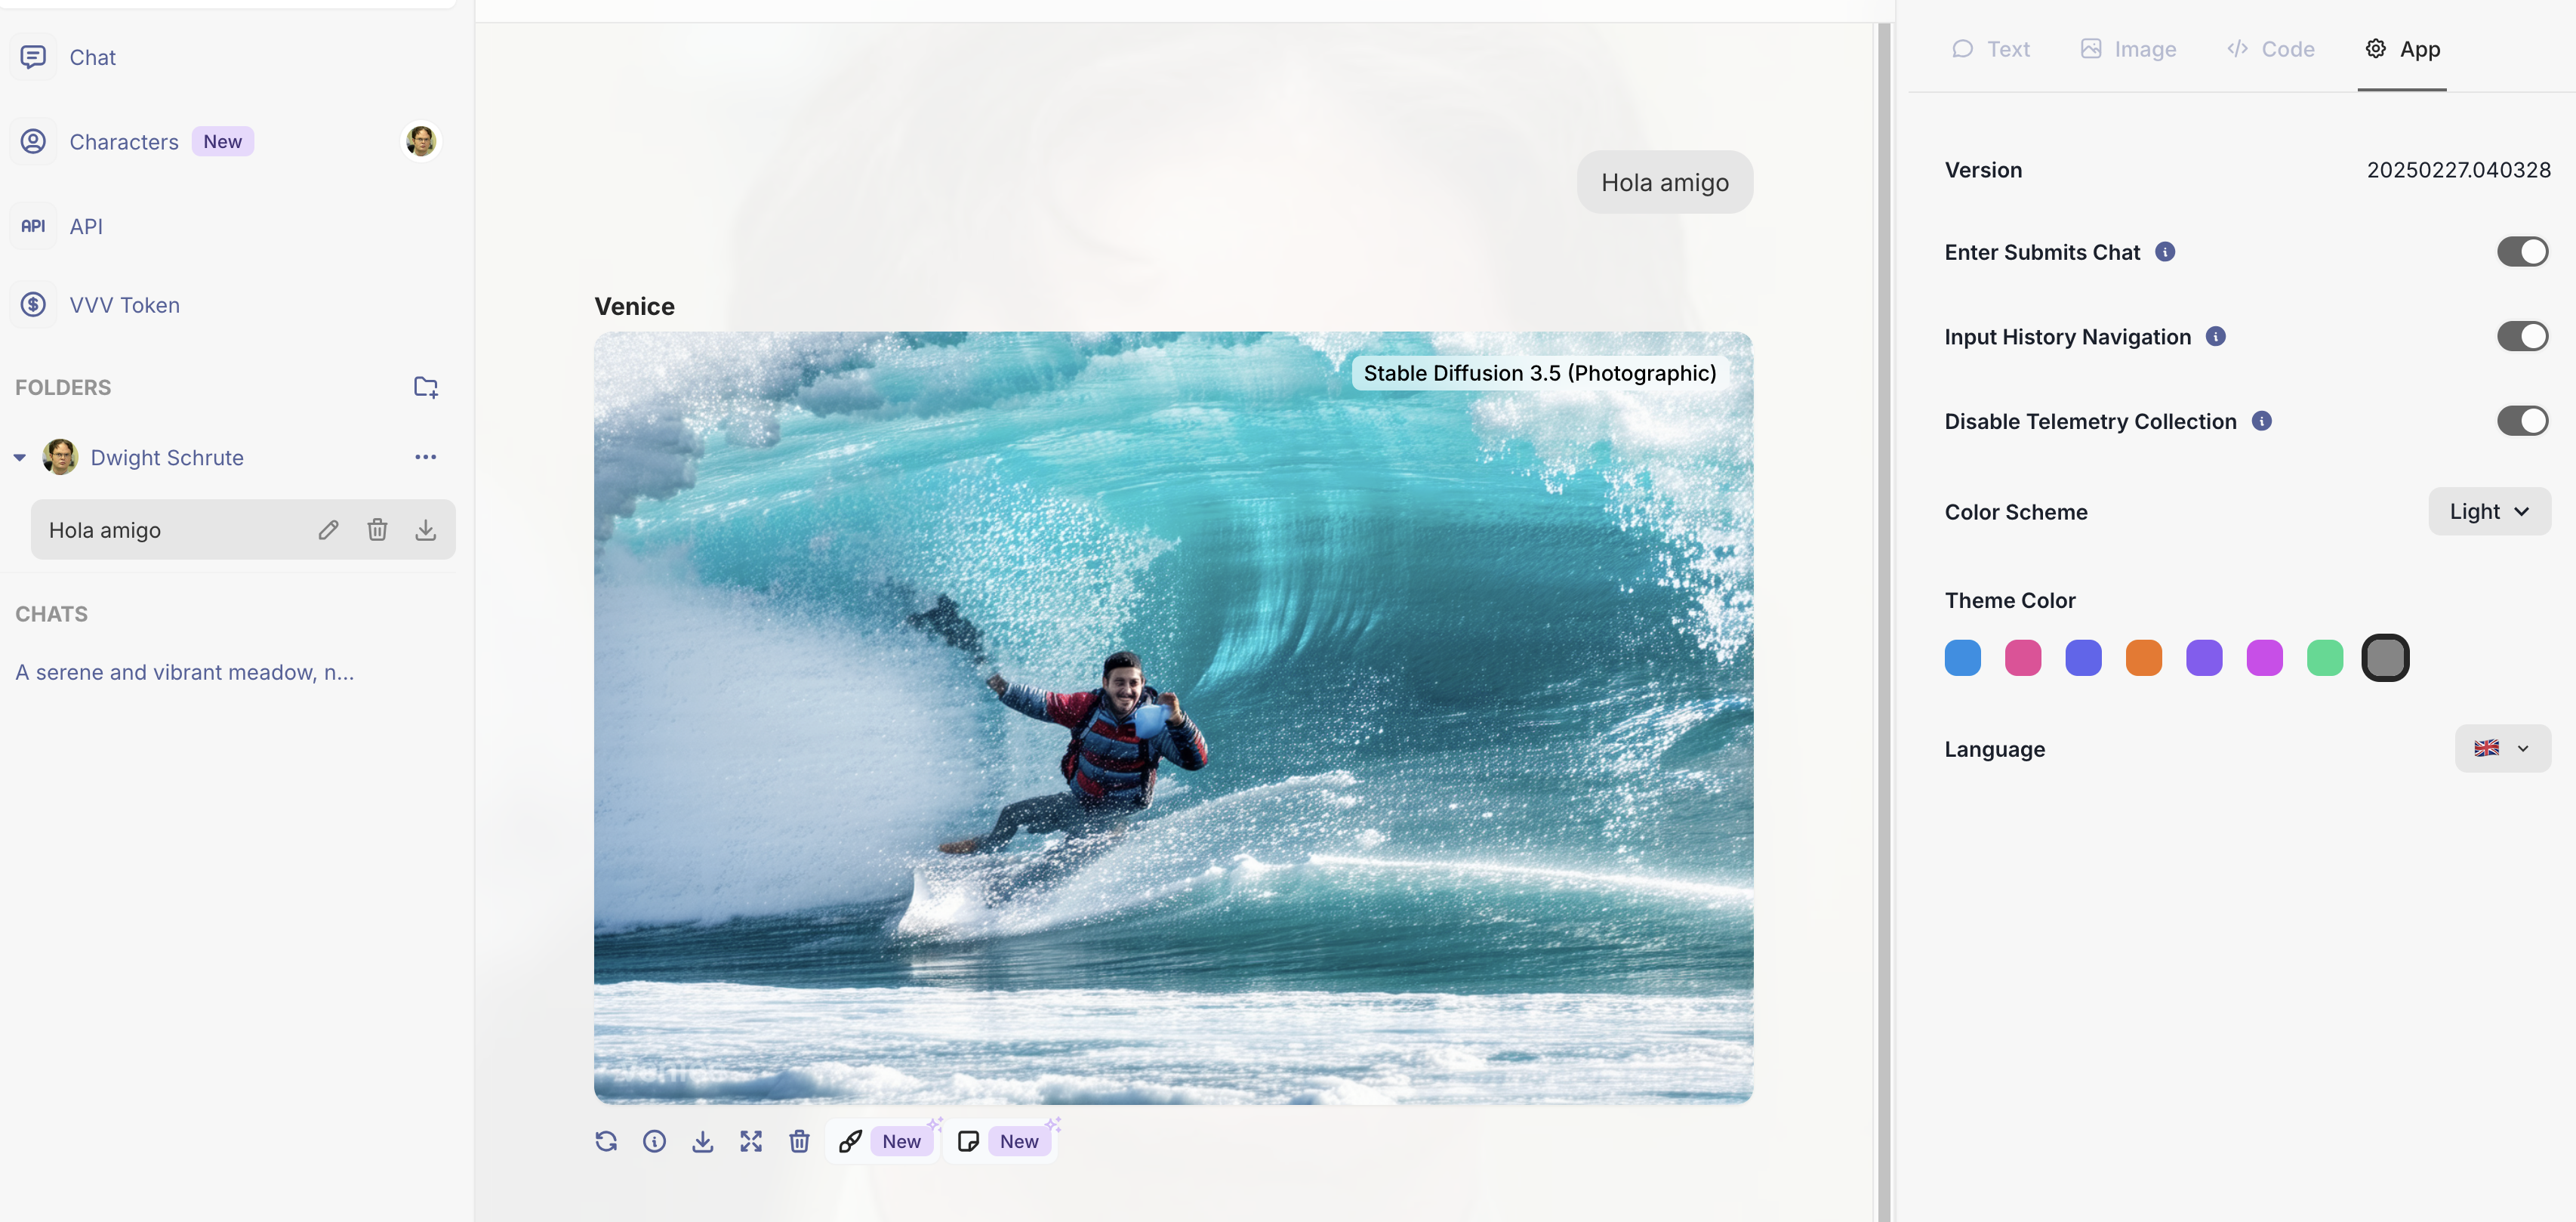Click the regenerate image icon below picture
Viewport: 2576px width, 1222px height.
(606, 1141)
